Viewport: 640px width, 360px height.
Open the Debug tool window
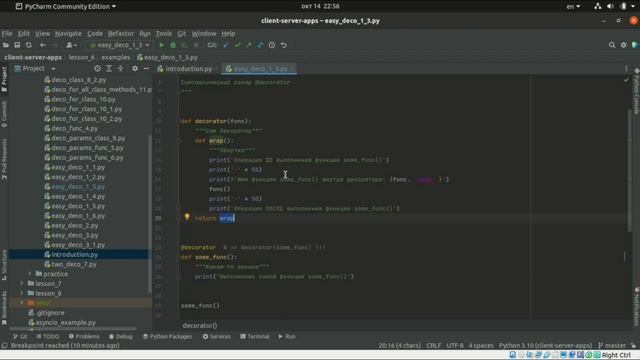click(121, 336)
